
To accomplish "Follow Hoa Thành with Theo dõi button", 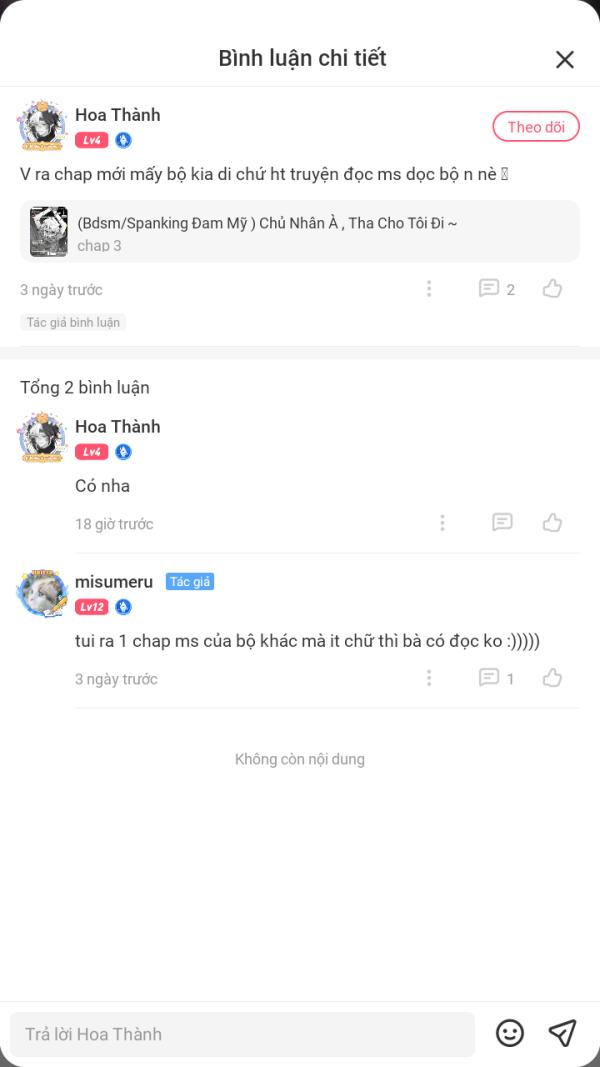I will pyautogui.click(x=536, y=127).
